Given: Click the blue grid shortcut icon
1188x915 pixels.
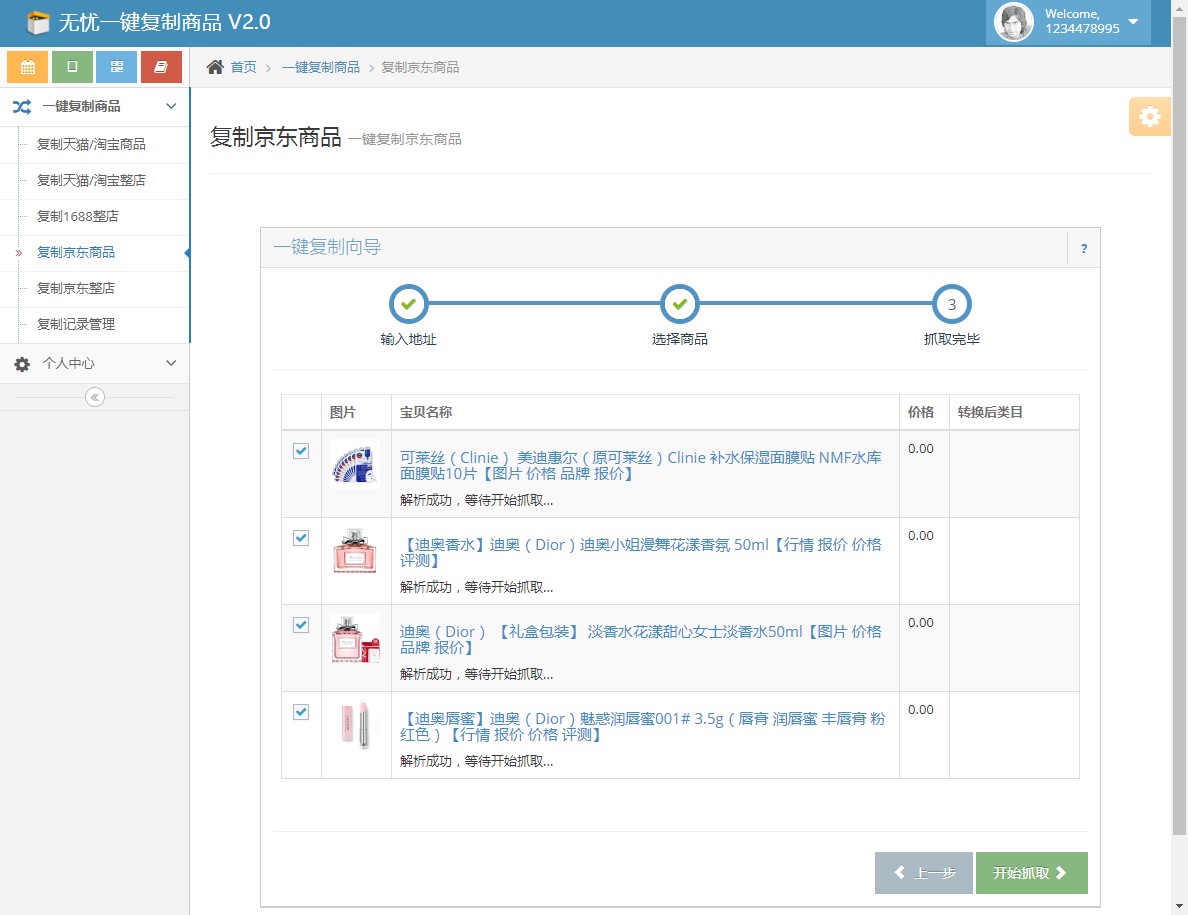Looking at the screenshot, I should click(x=117, y=67).
